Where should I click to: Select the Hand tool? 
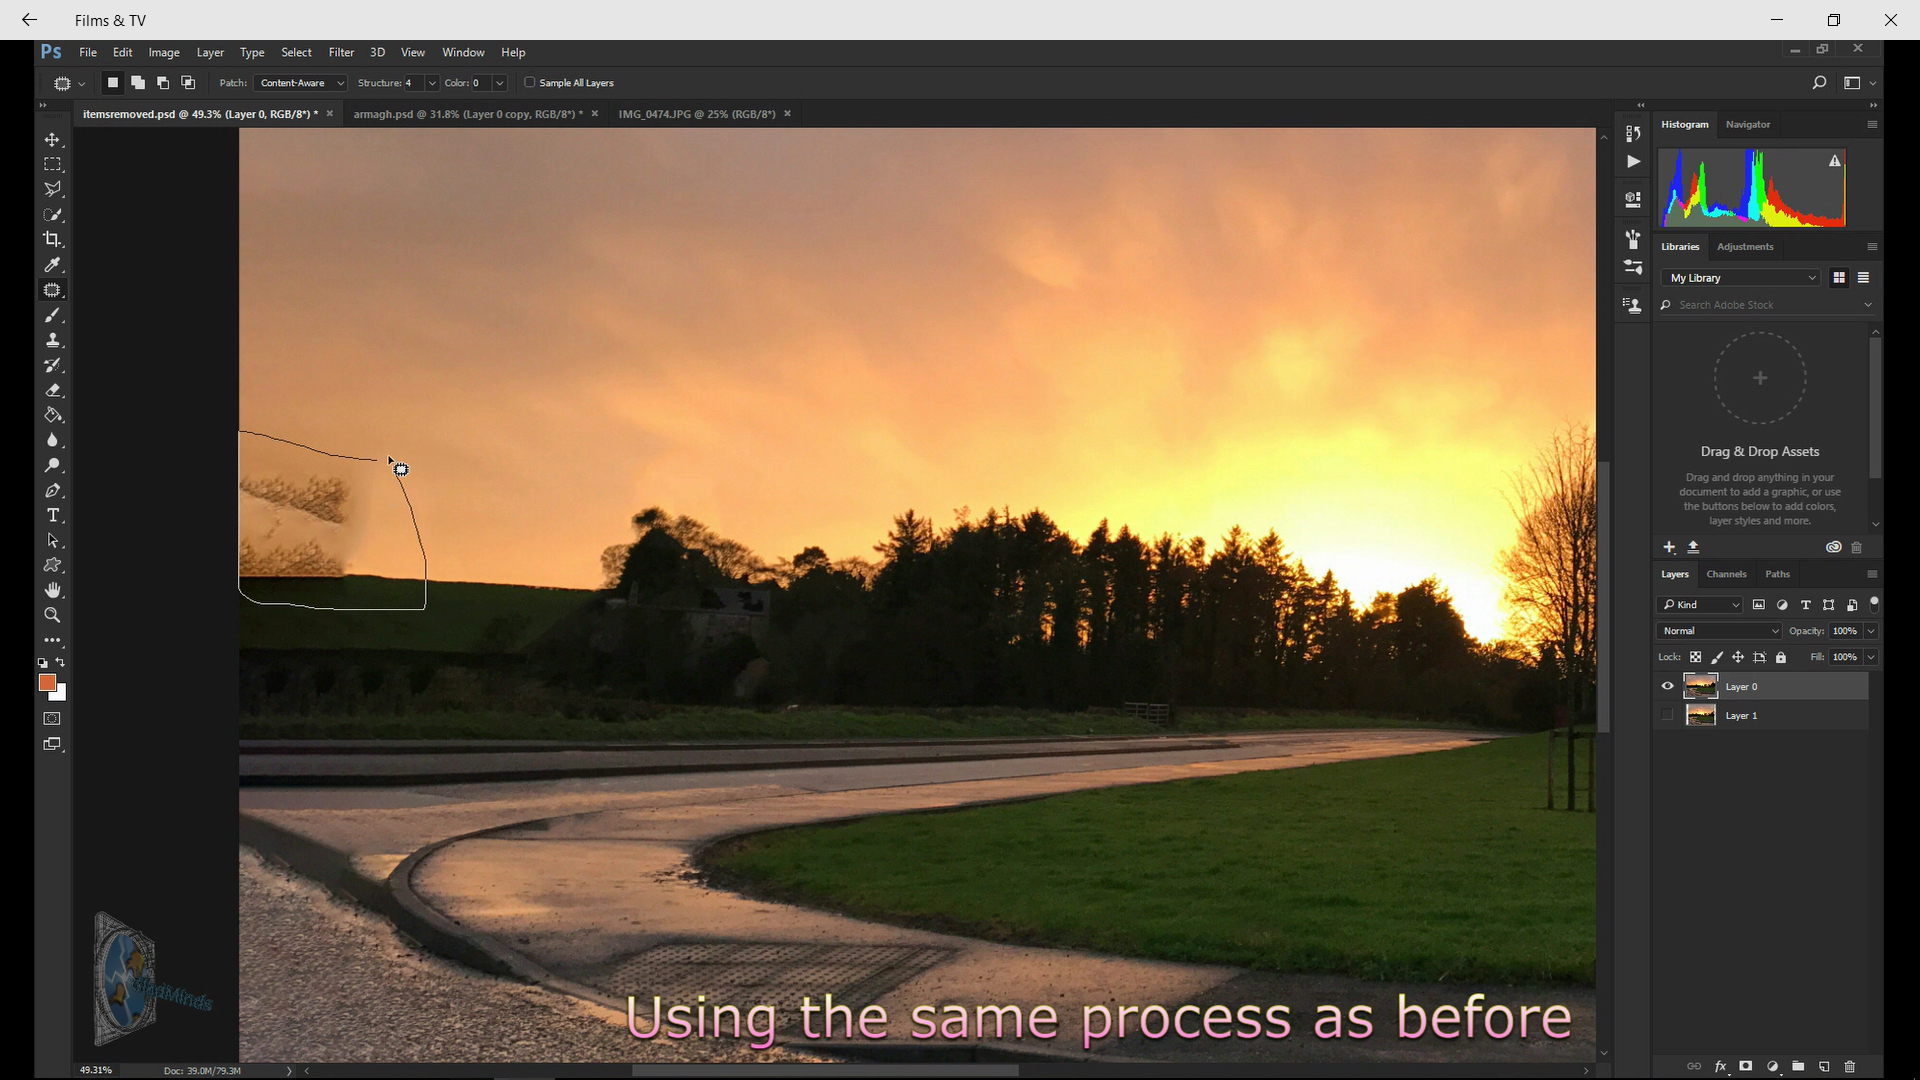coord(54,591)
